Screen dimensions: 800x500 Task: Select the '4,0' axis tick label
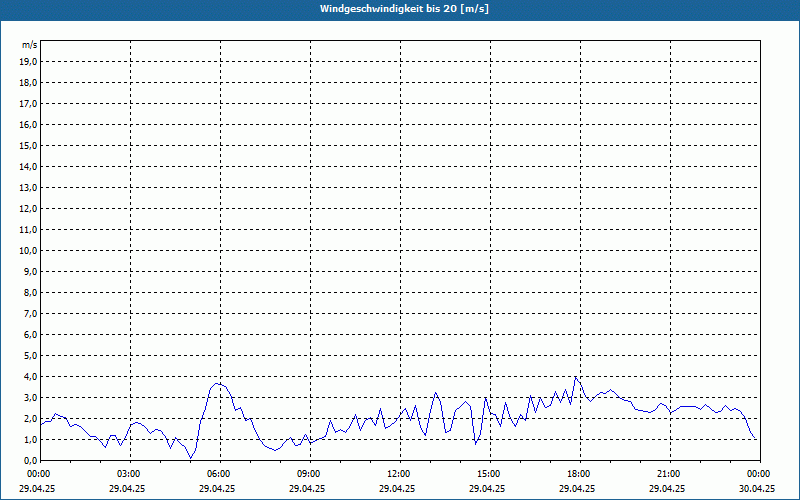(32, 376)
